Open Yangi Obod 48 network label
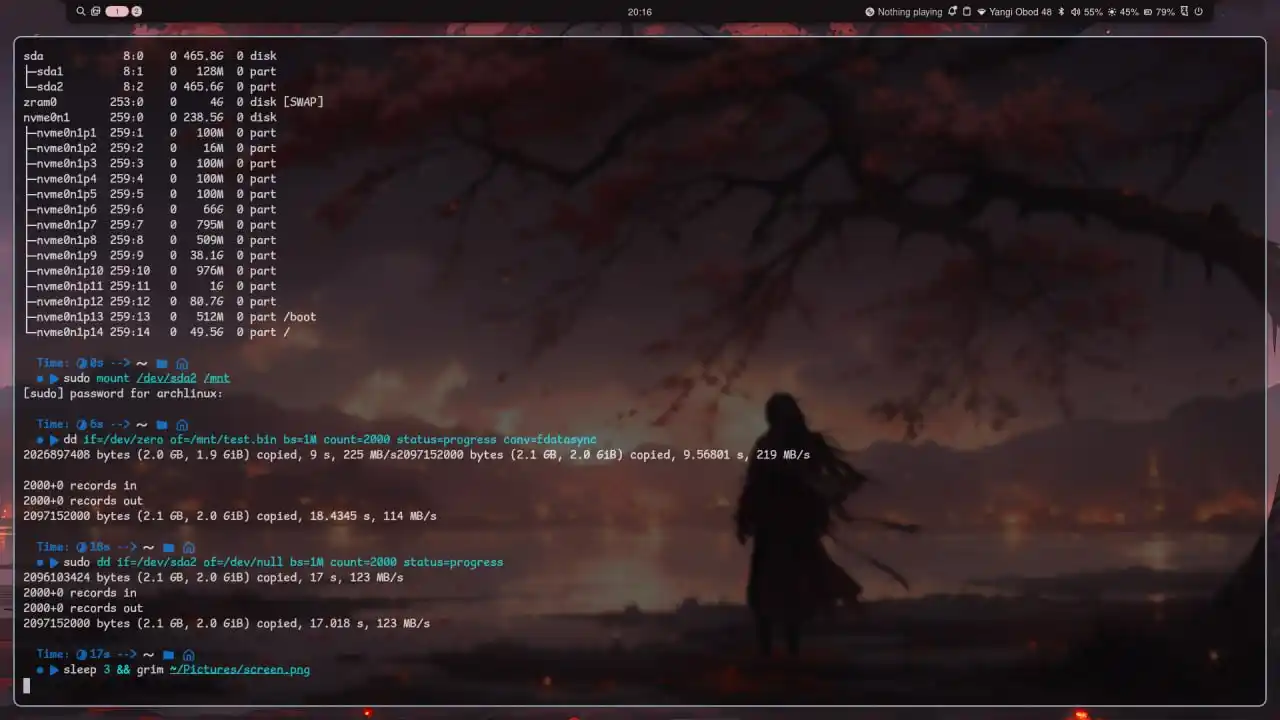 [1021, 12]
